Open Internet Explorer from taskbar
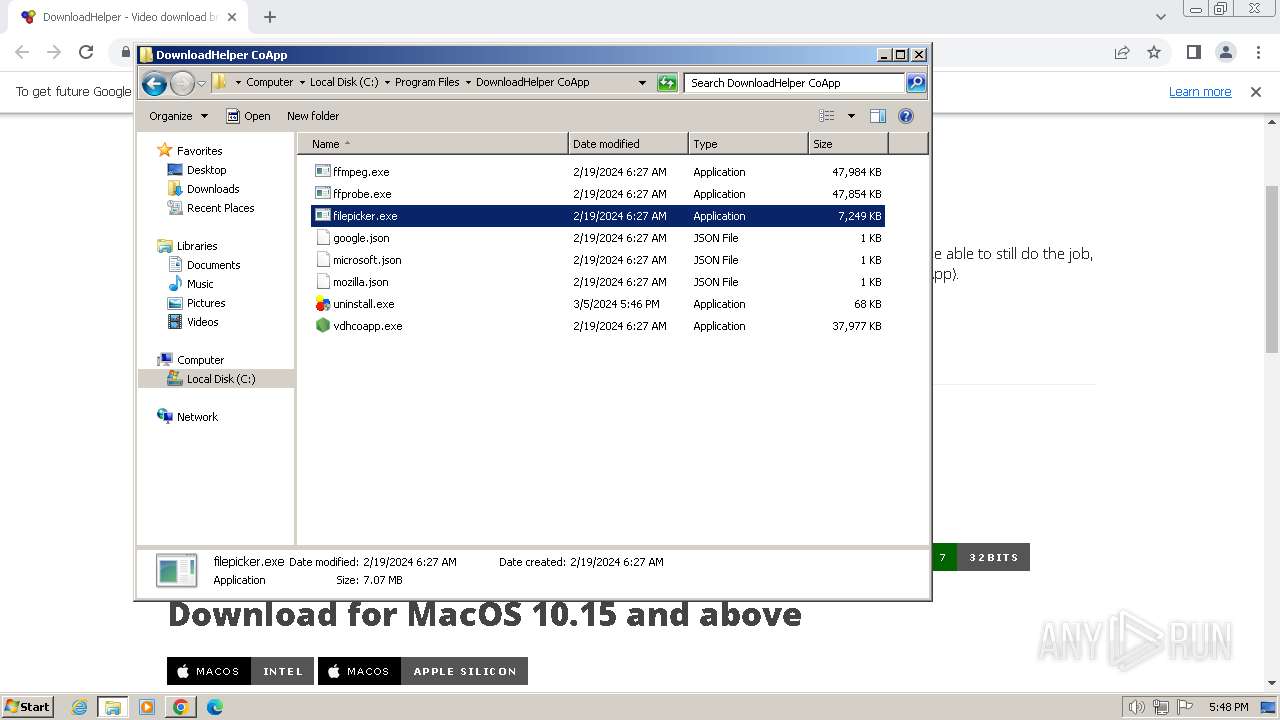 80,707
